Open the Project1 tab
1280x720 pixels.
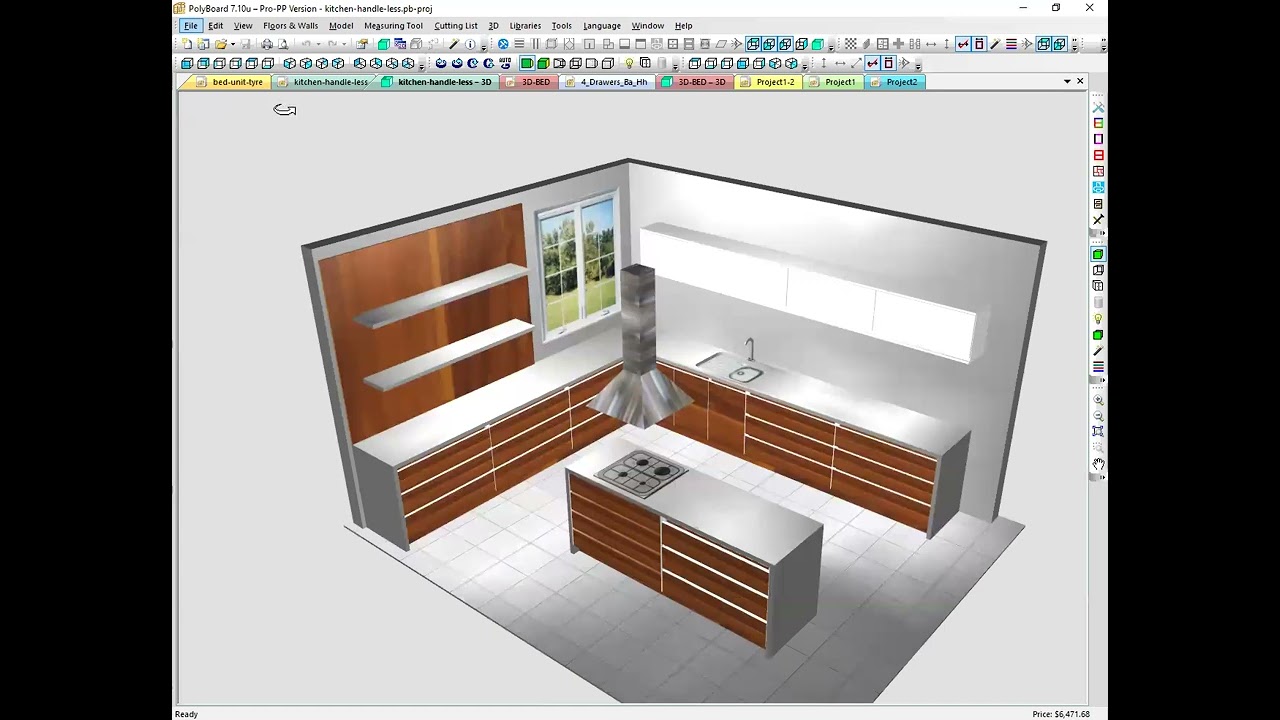coord(832,82)
